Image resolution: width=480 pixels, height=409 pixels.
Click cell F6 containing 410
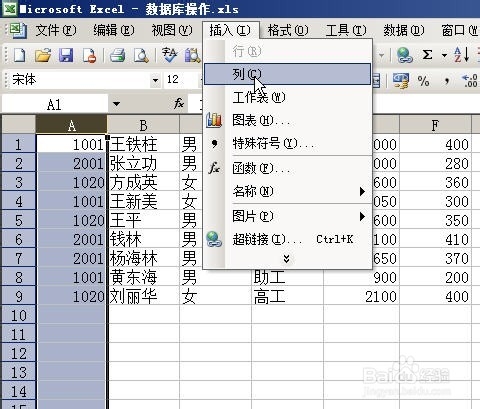pos(435,239)
